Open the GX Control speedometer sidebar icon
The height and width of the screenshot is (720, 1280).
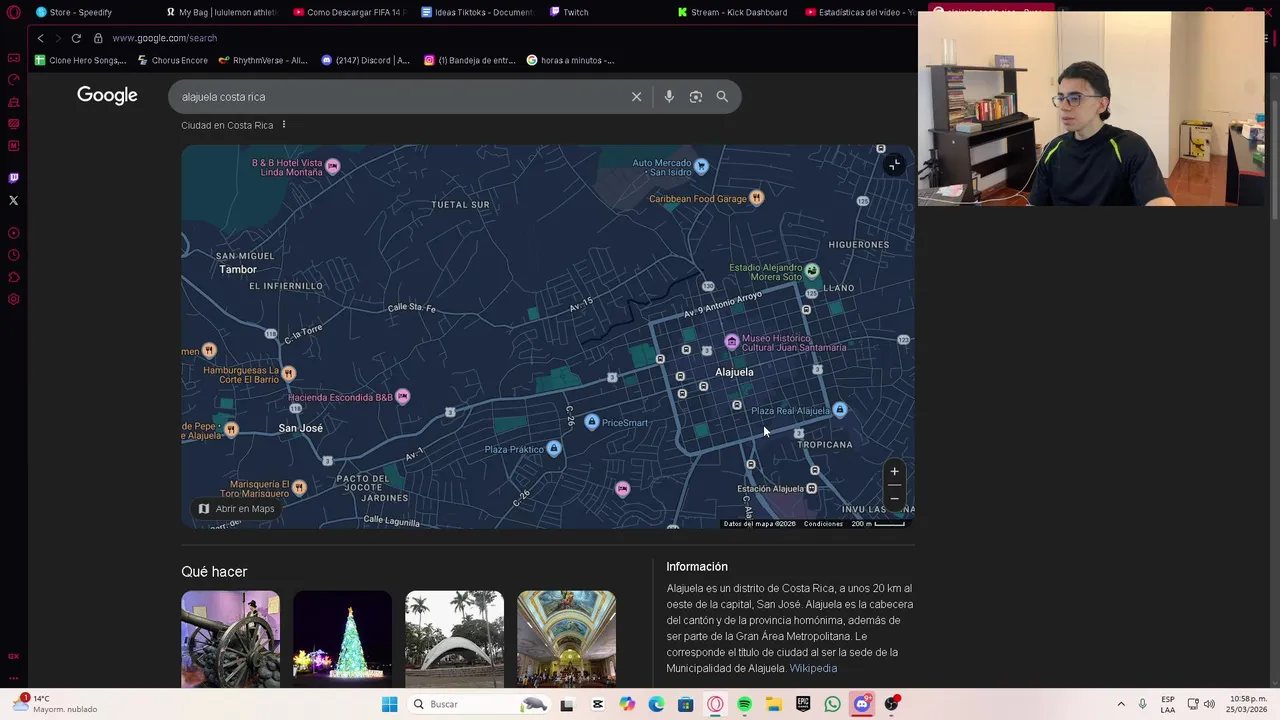13,80
